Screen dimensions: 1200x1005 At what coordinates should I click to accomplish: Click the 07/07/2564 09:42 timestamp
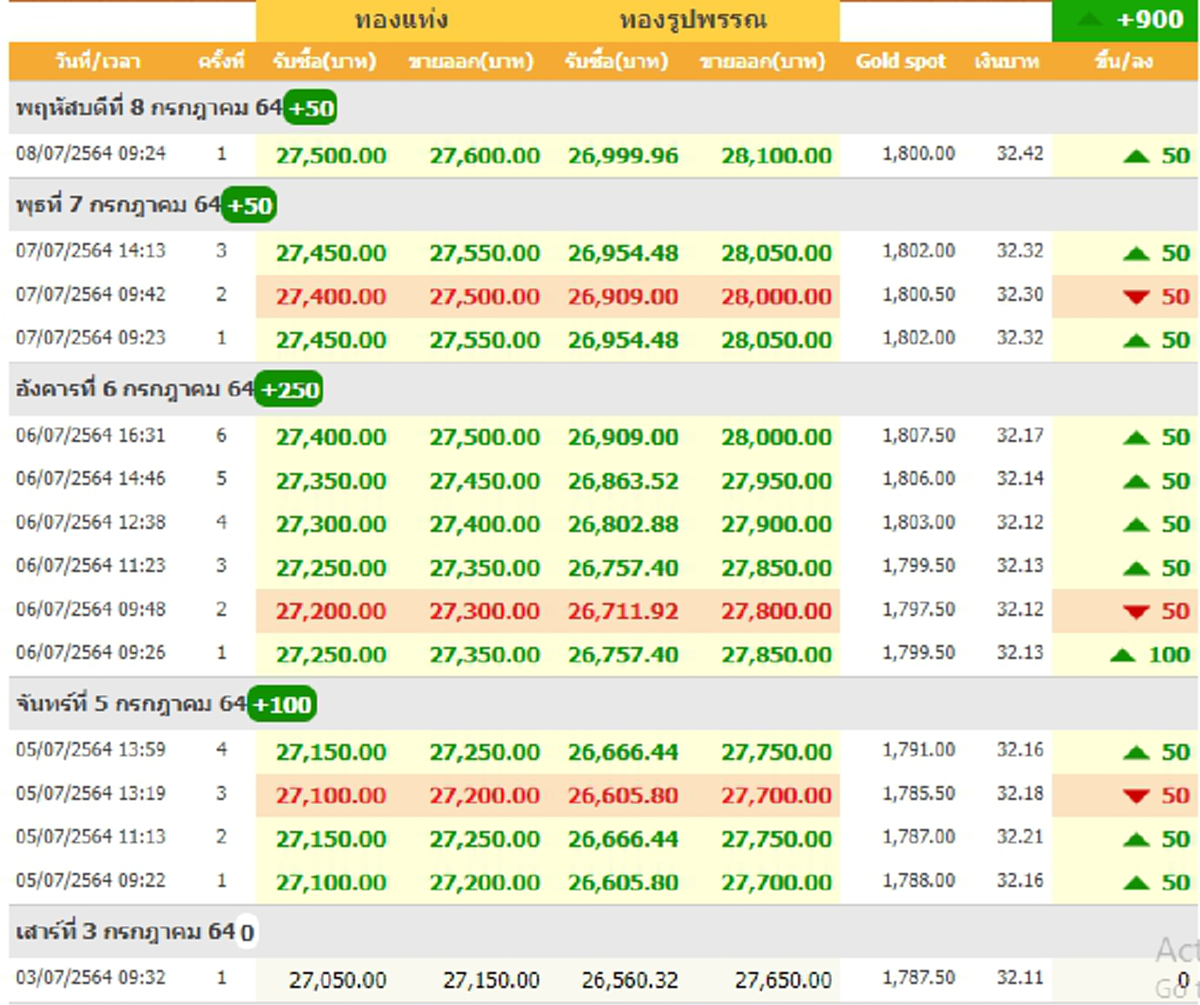[91, 295]
